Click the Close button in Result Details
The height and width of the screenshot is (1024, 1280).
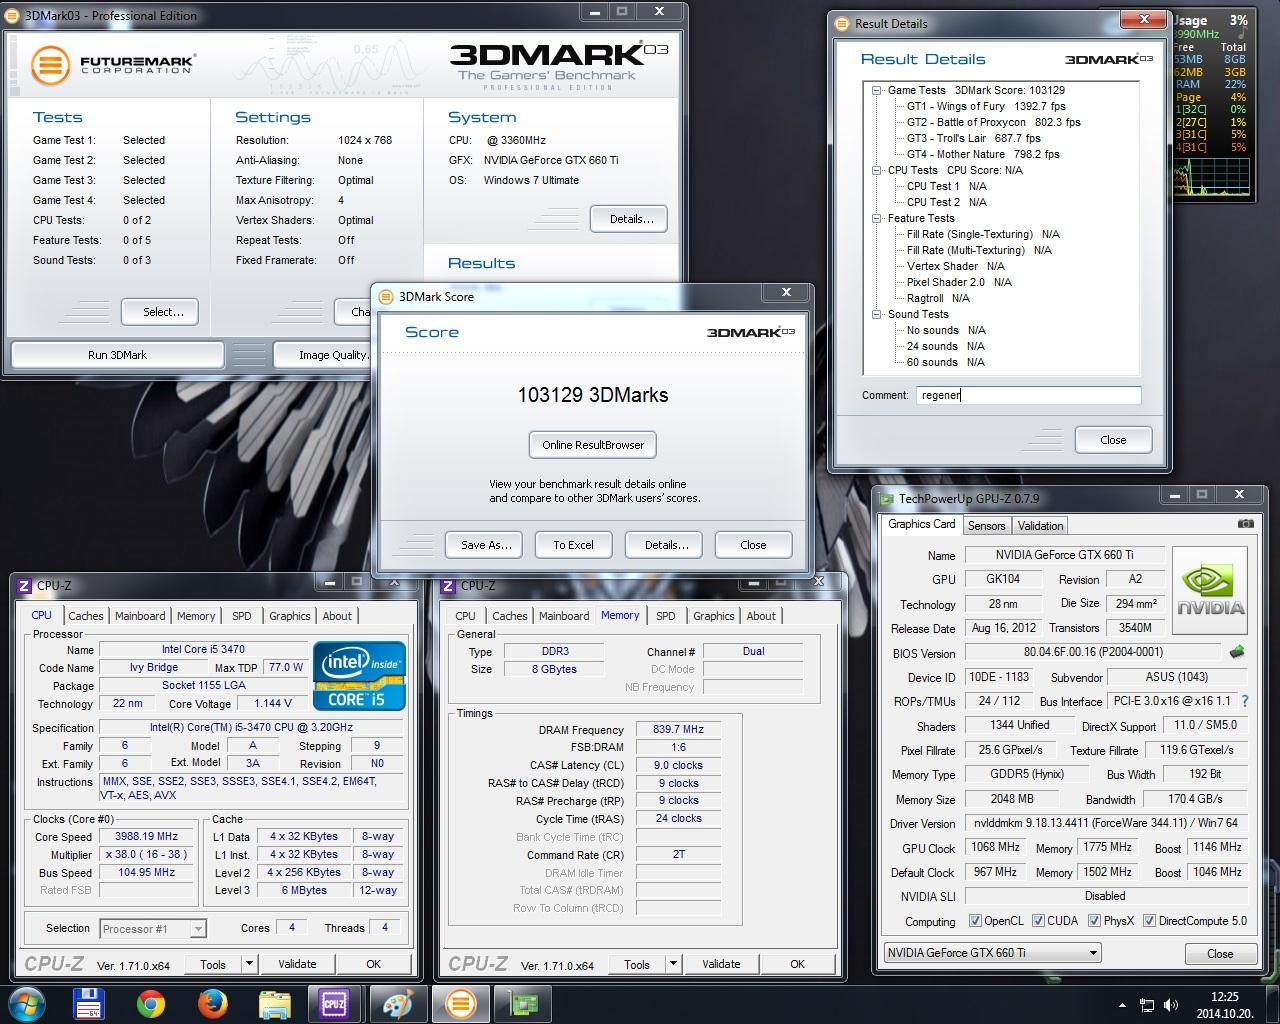[x=1112, y=440]
